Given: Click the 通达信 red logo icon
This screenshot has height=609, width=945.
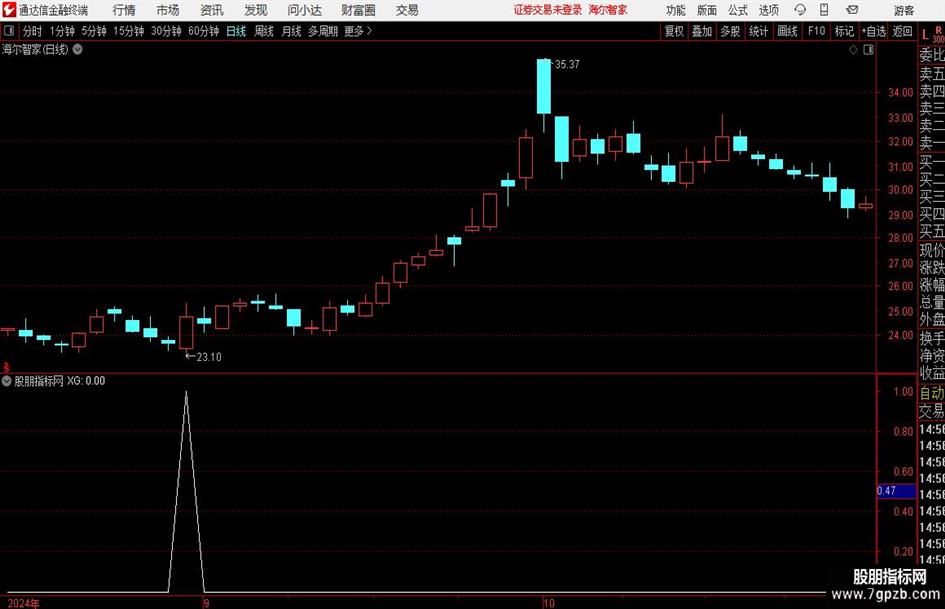Looking at the screenshot, I should [9, 10].
